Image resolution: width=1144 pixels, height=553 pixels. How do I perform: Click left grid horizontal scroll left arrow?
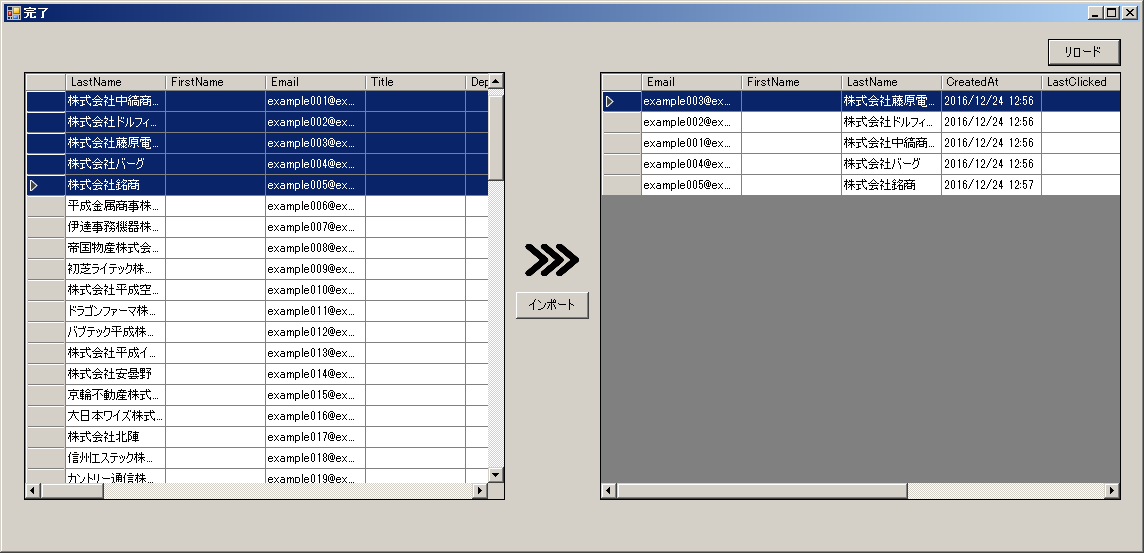pyautogui.click(x=33, y=491)
